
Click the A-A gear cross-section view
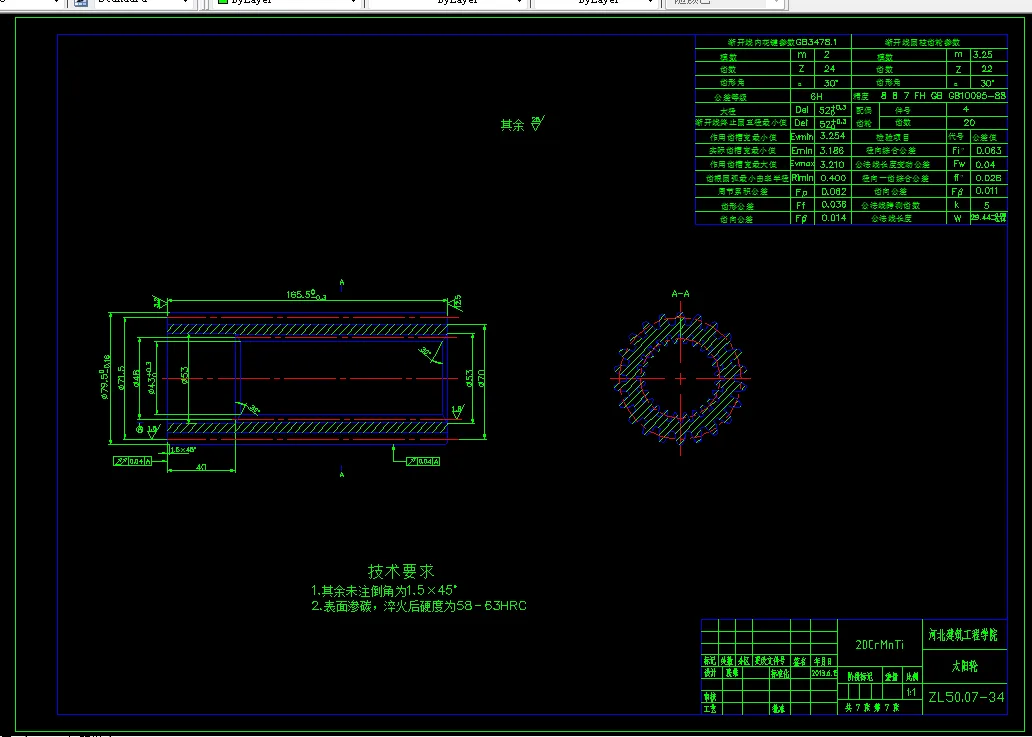680,378
